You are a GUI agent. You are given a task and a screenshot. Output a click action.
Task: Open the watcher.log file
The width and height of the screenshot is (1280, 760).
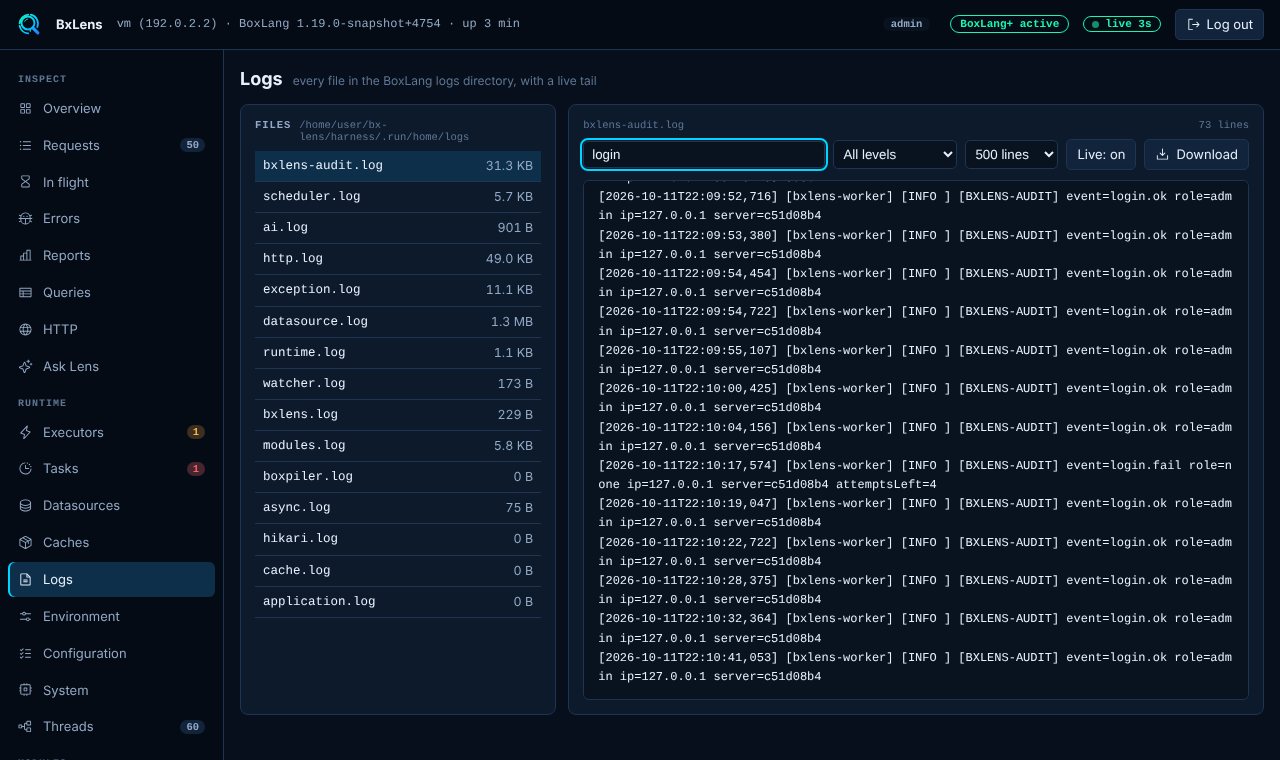(398, 383)
